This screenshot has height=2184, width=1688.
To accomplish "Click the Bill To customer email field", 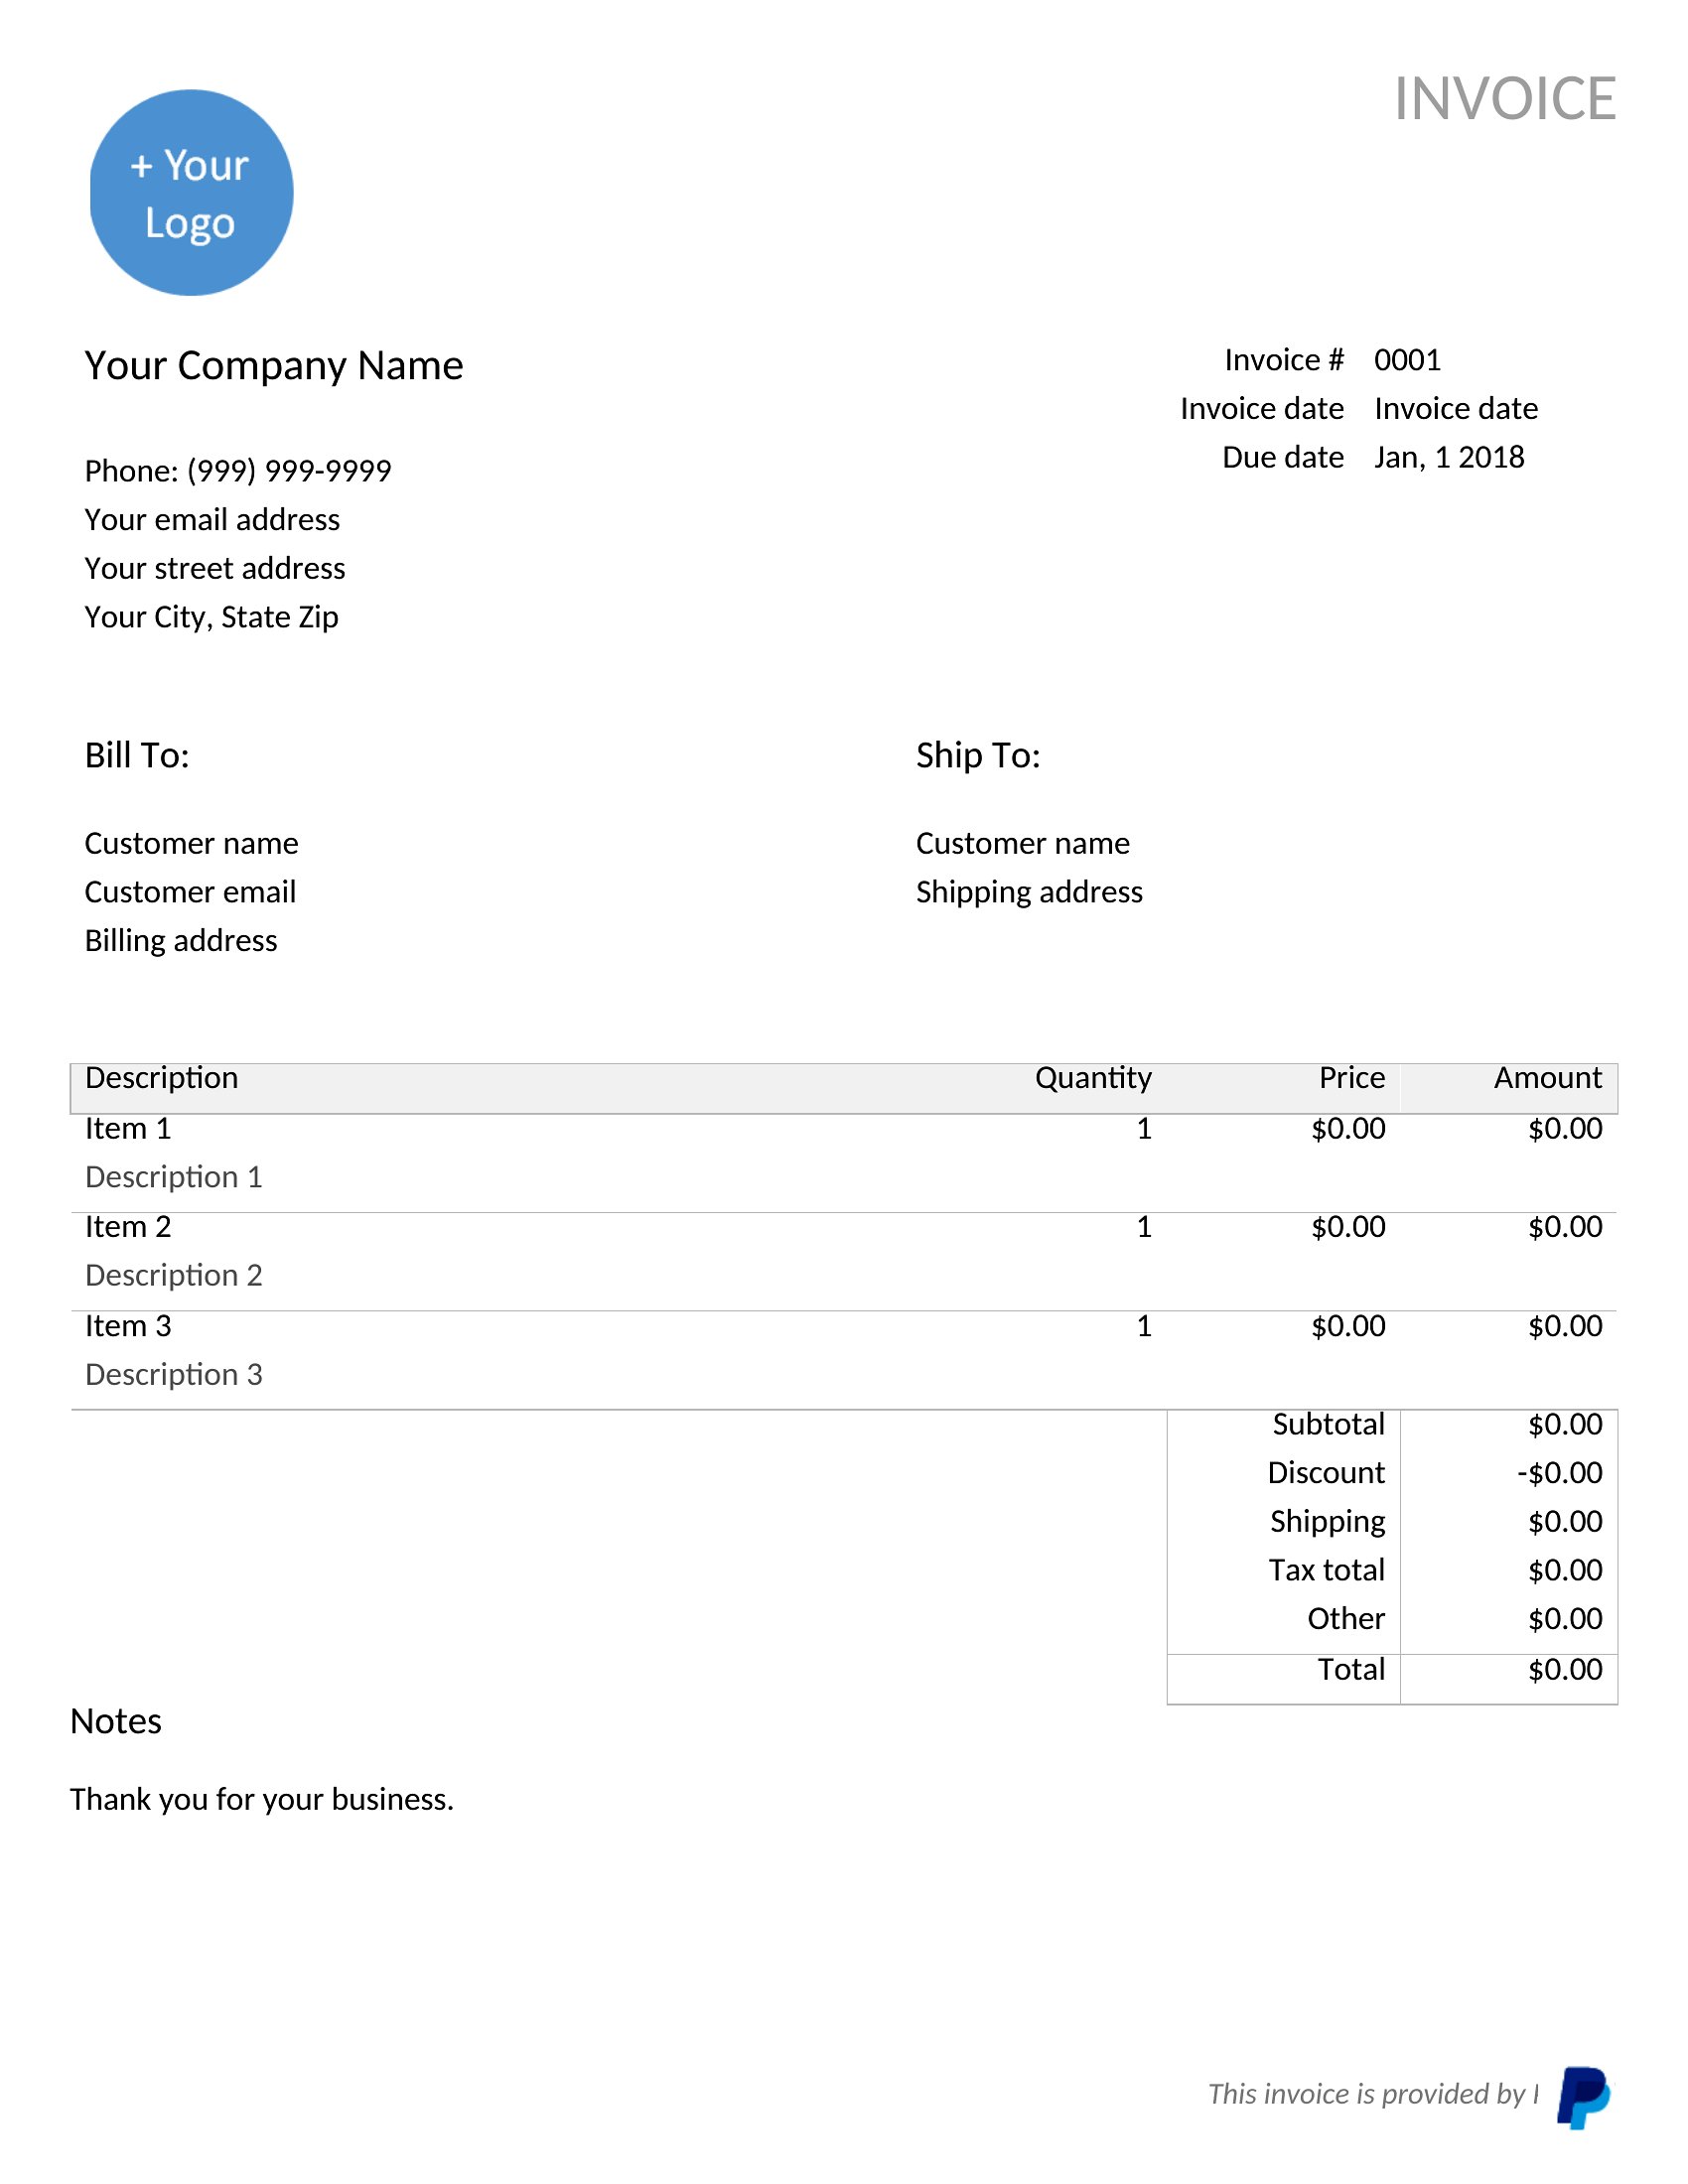I will [190, 892].
